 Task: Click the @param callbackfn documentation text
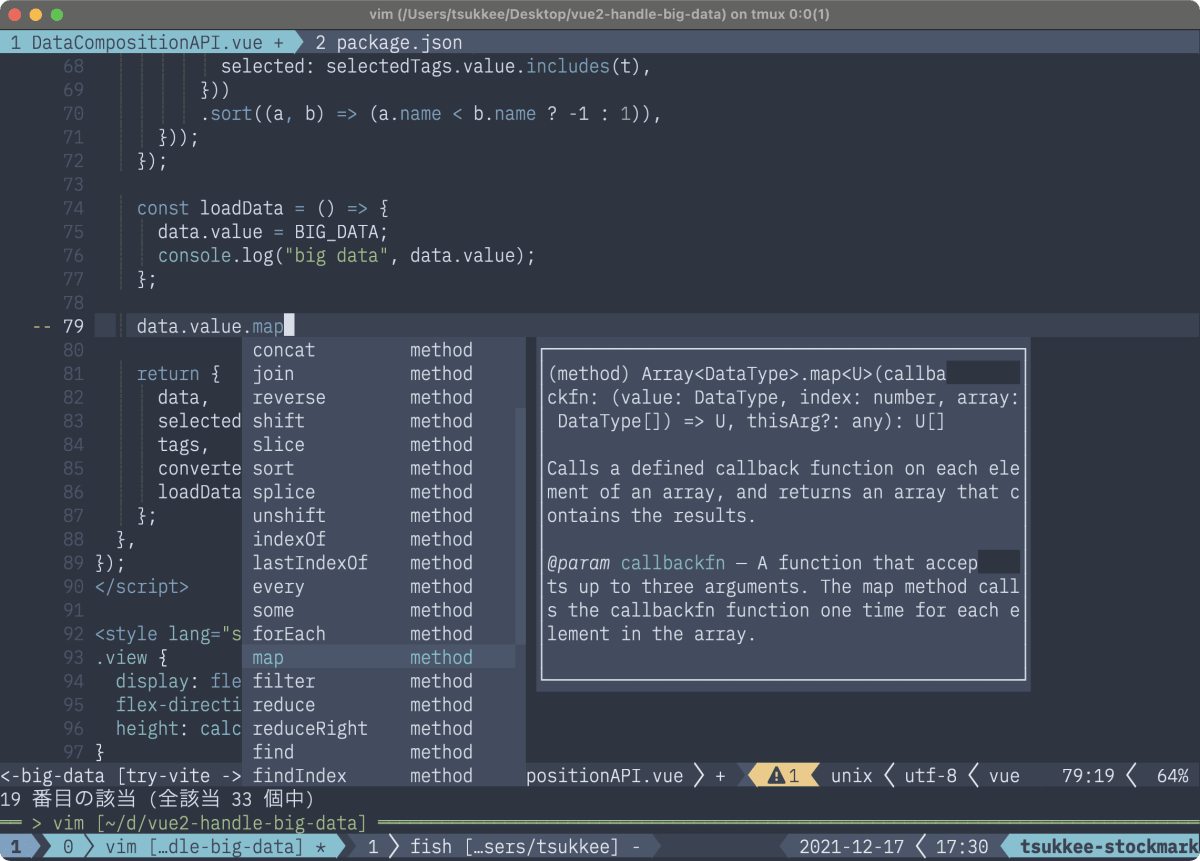pyautogui.click(x=636, y=563)
